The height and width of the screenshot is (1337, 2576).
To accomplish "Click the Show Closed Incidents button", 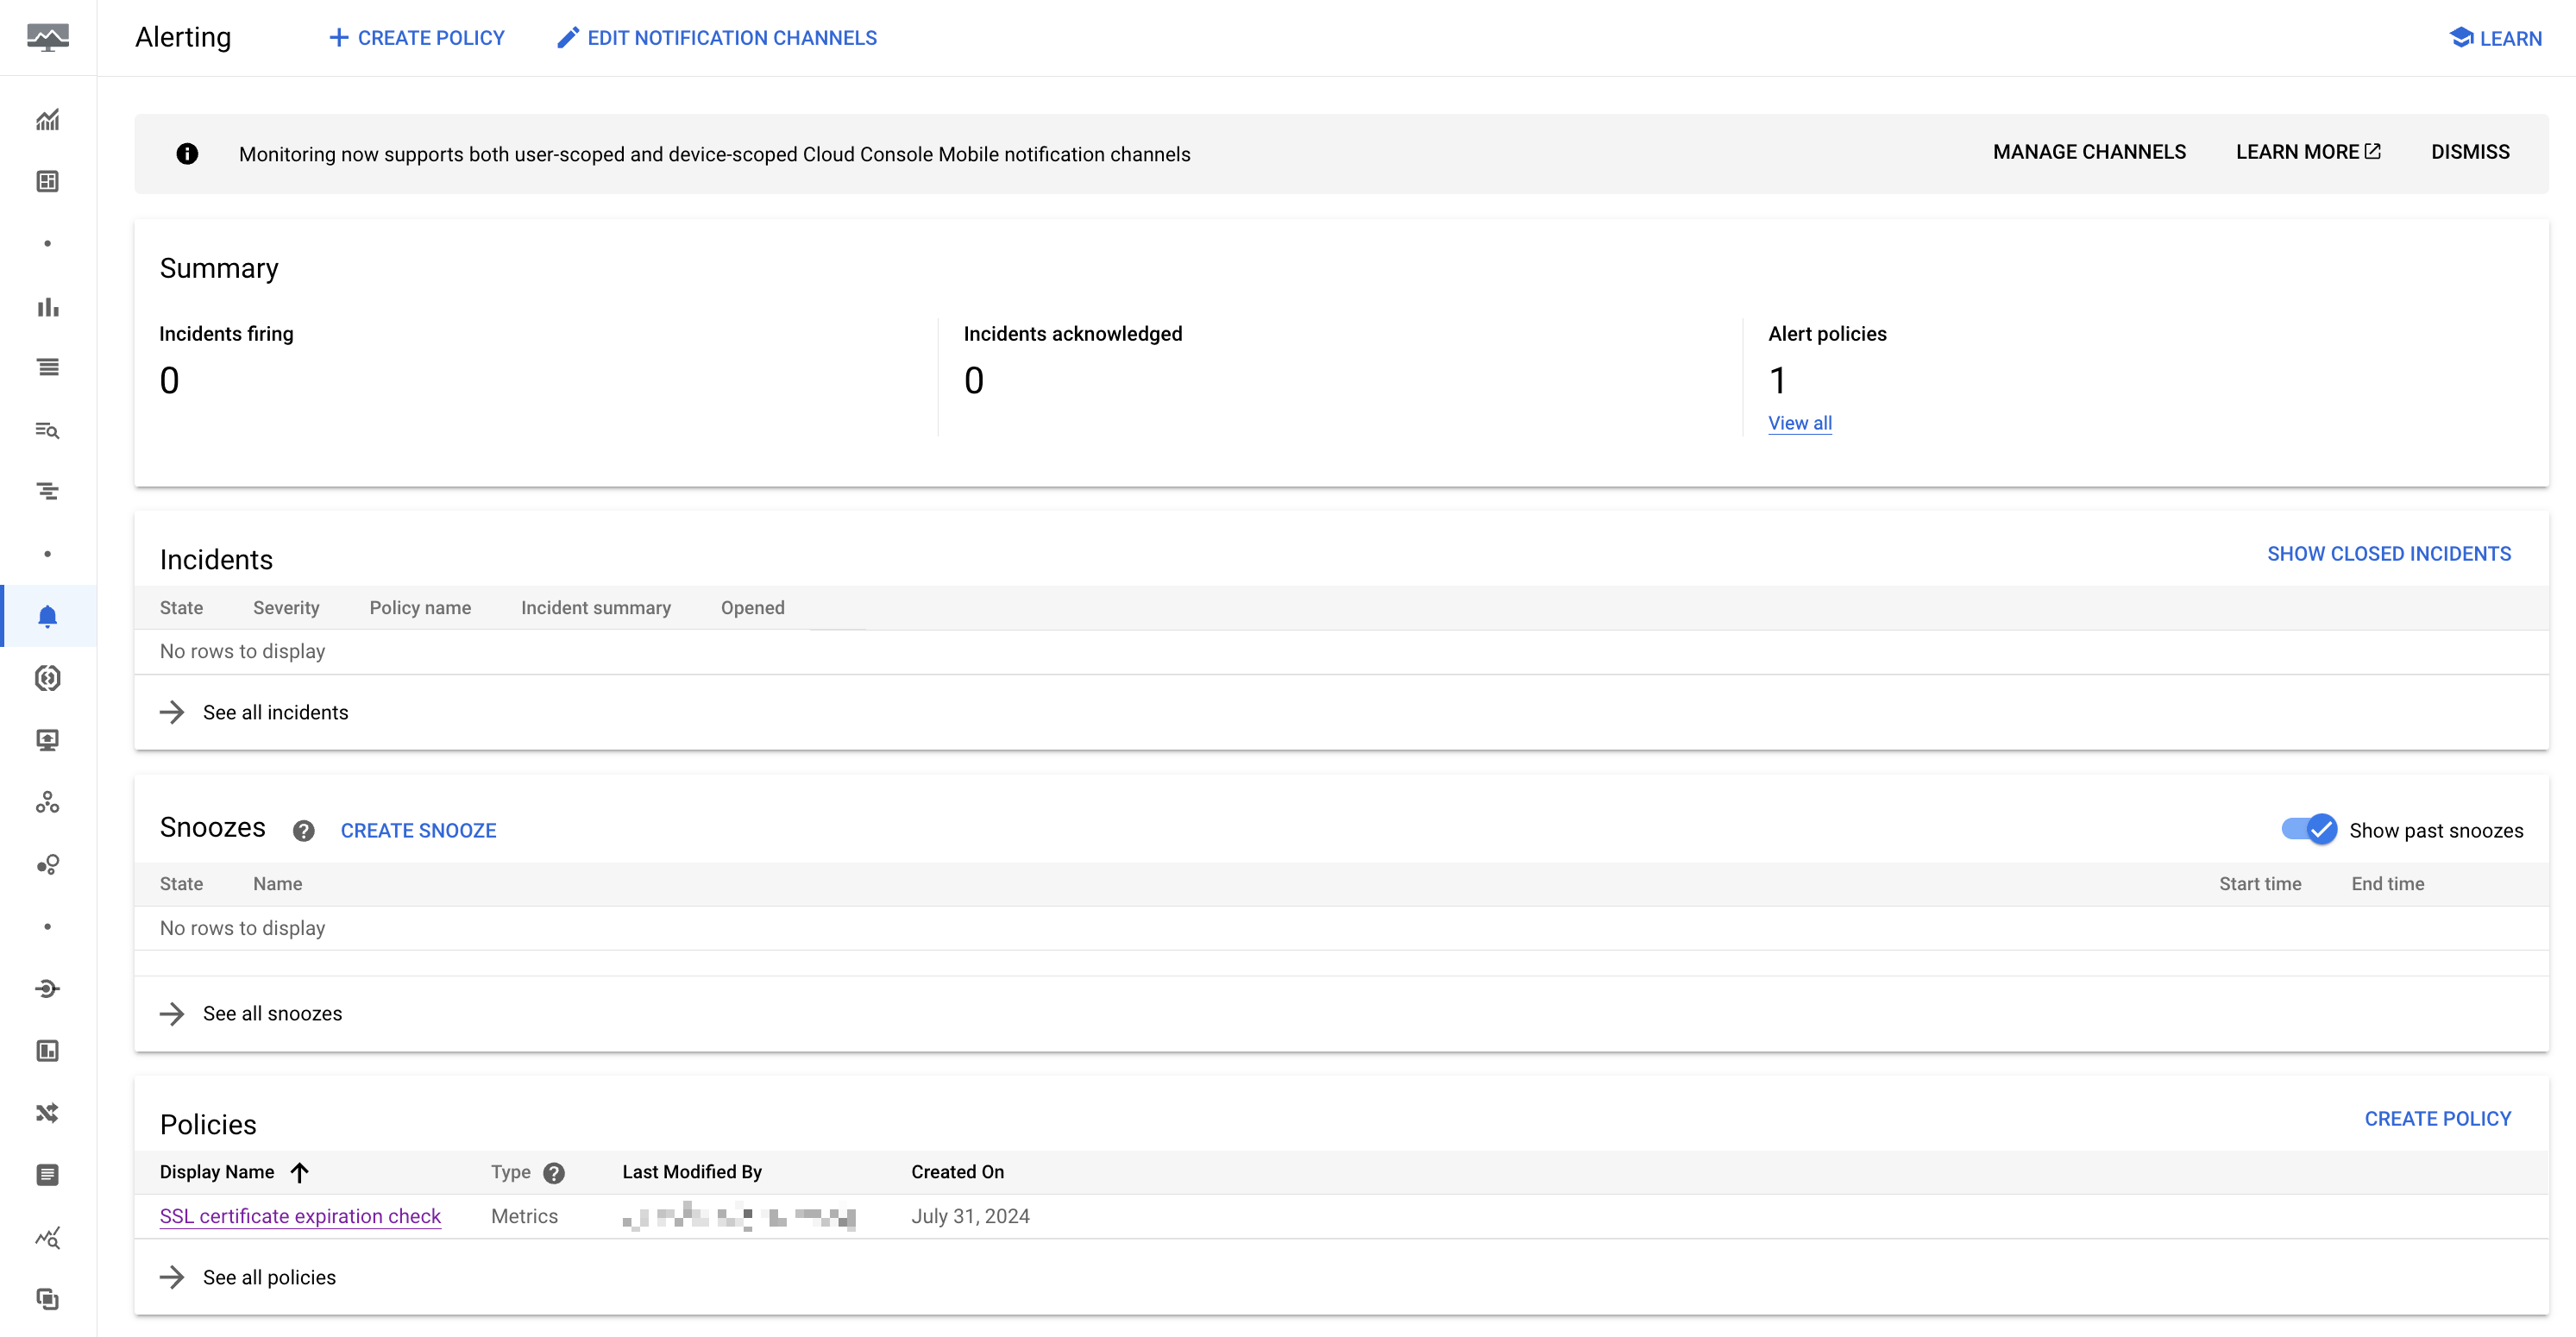I will pos(2388,554).
